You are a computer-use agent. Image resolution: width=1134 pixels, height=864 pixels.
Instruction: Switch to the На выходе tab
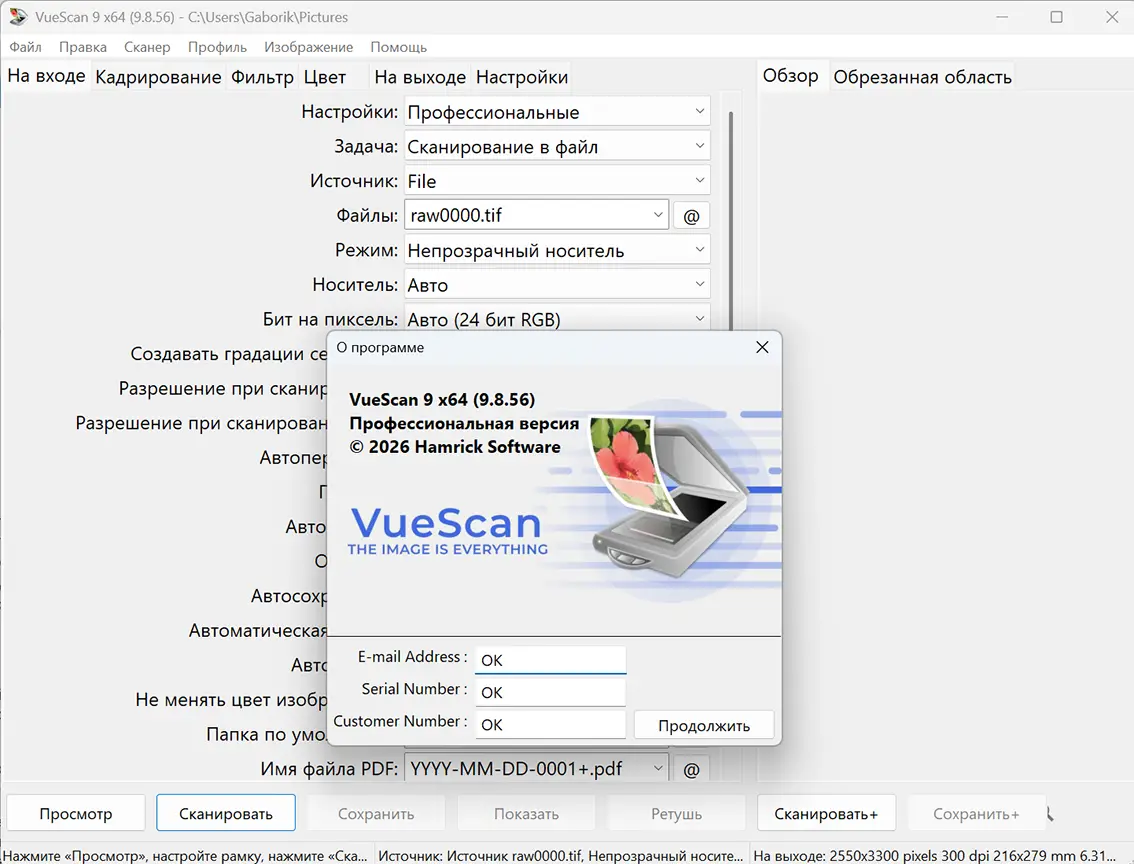[420, 77]
